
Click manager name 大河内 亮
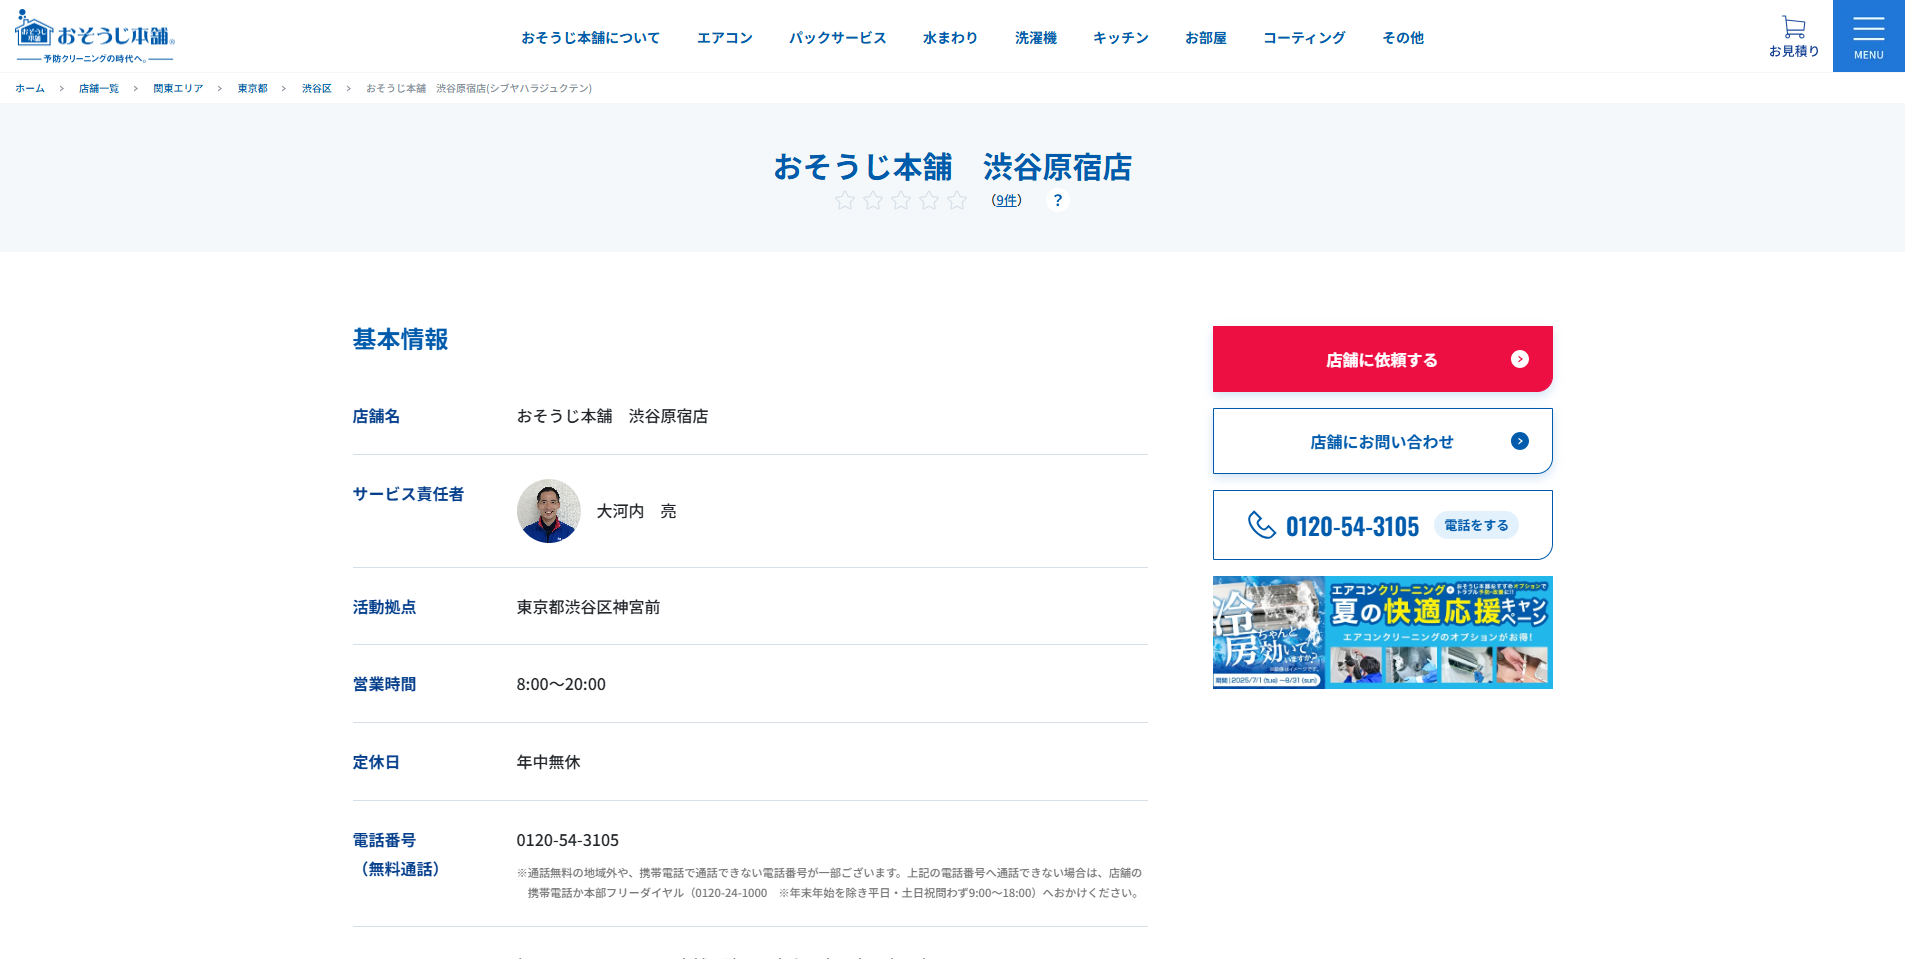(637, 511)
